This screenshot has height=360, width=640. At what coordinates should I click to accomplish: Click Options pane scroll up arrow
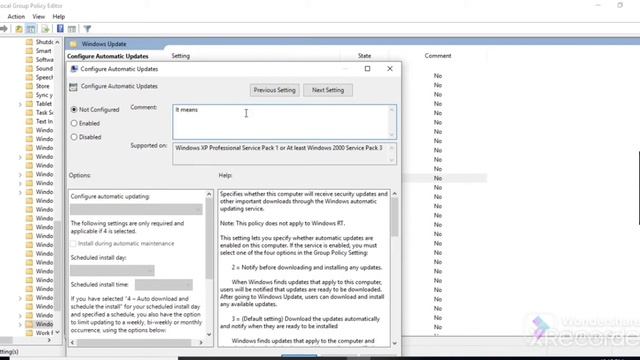click(209, 194)
